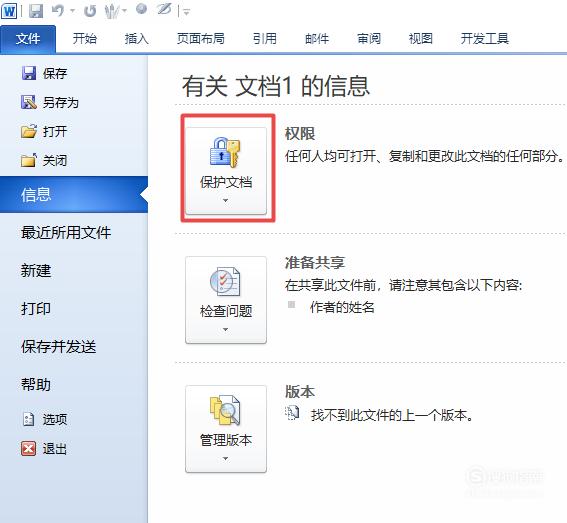The image size is (567, 523).
Task: Click the 另存为 icon in sidebar
Action: coord(29,102)
